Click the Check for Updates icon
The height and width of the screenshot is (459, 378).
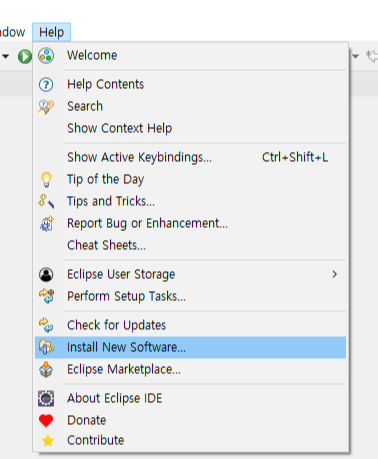(x=46, y=325)
